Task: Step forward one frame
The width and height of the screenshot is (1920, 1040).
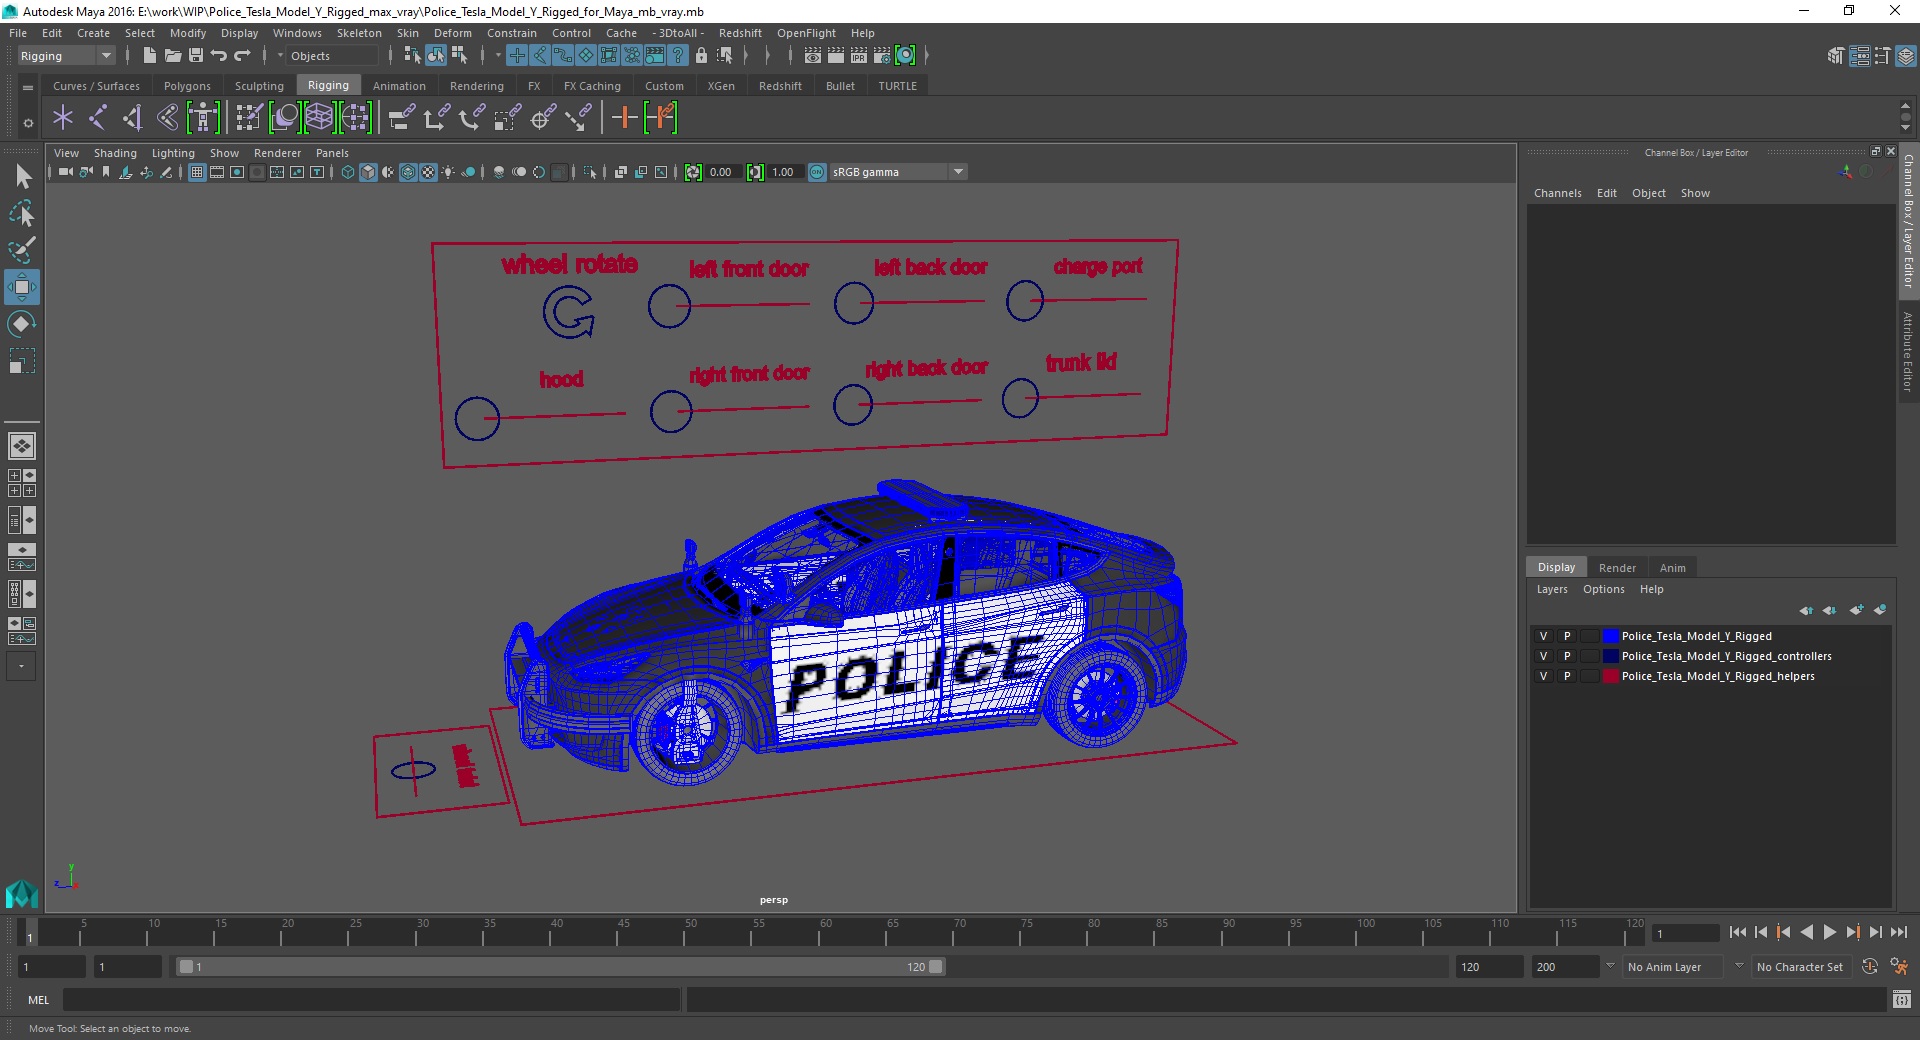Action: (x=1876, y=932)
